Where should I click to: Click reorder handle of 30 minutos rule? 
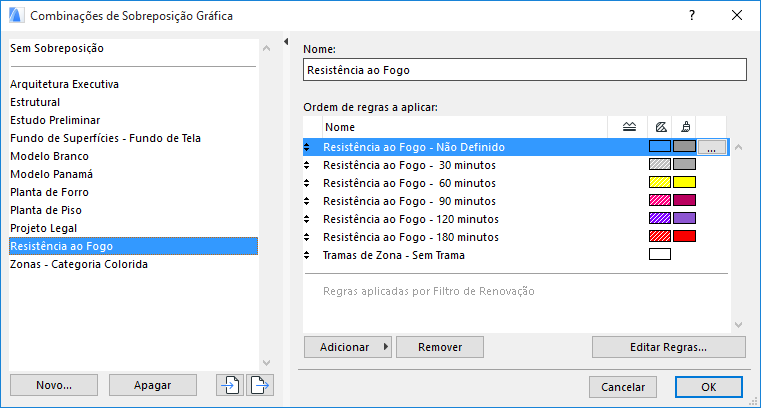(308, 165)
